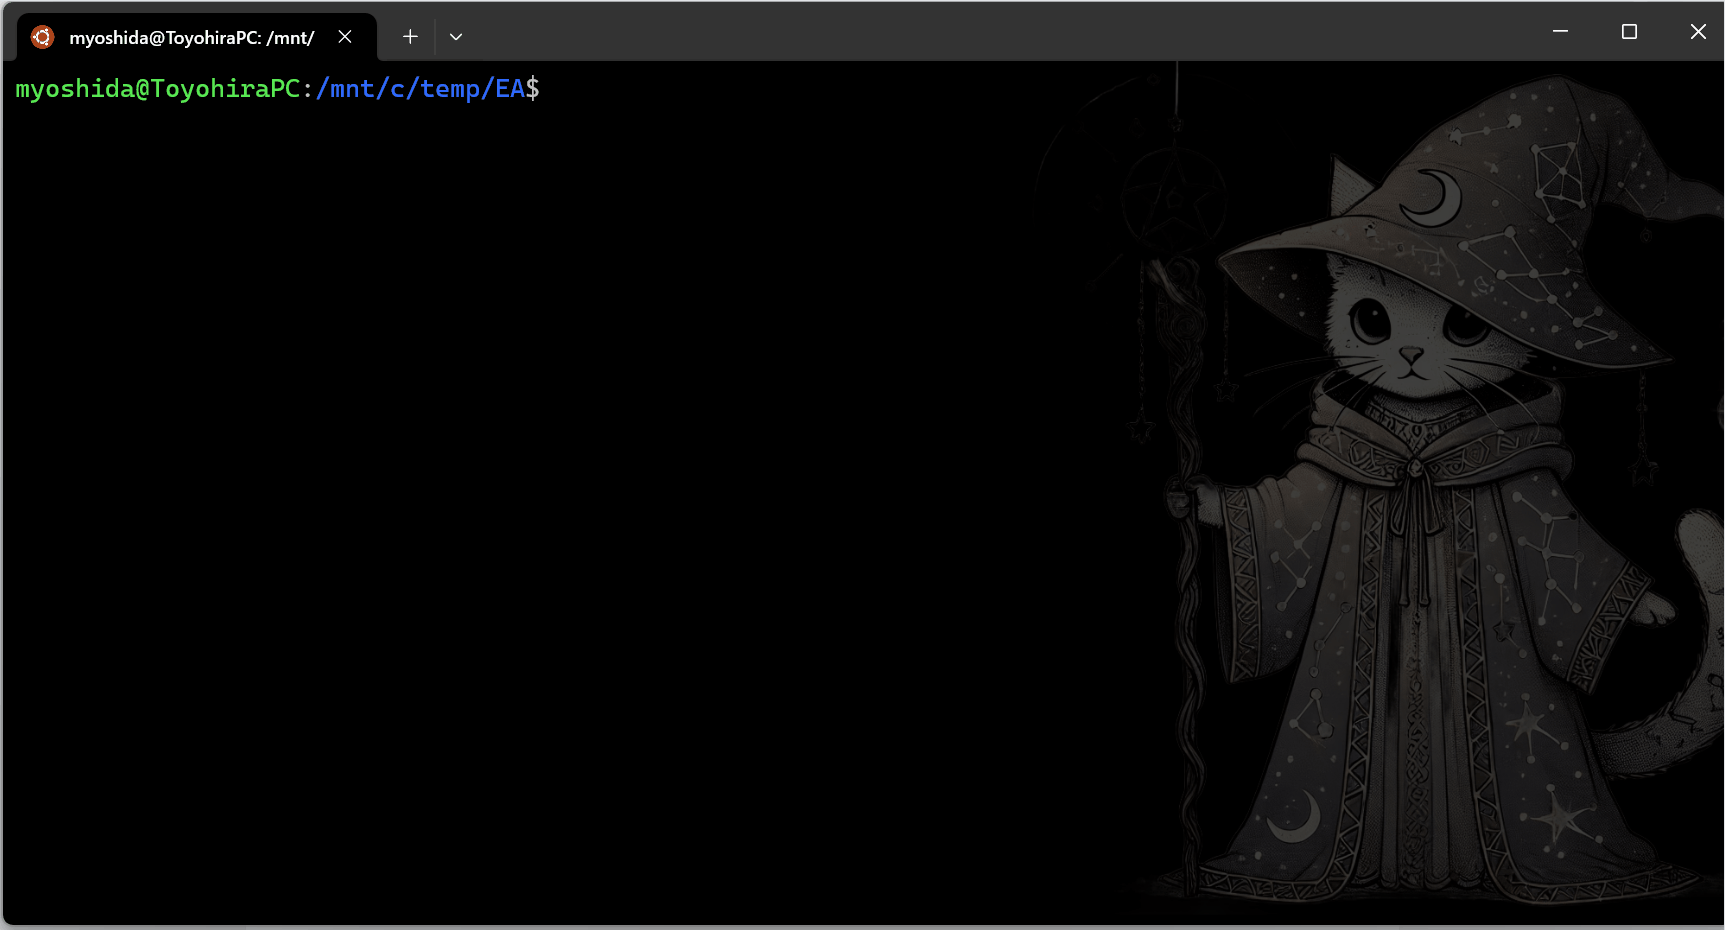The height and width of the screenshot is (930, 1725).
Task: Close the Windows Terminal window
Action: tap(1698, 32)
